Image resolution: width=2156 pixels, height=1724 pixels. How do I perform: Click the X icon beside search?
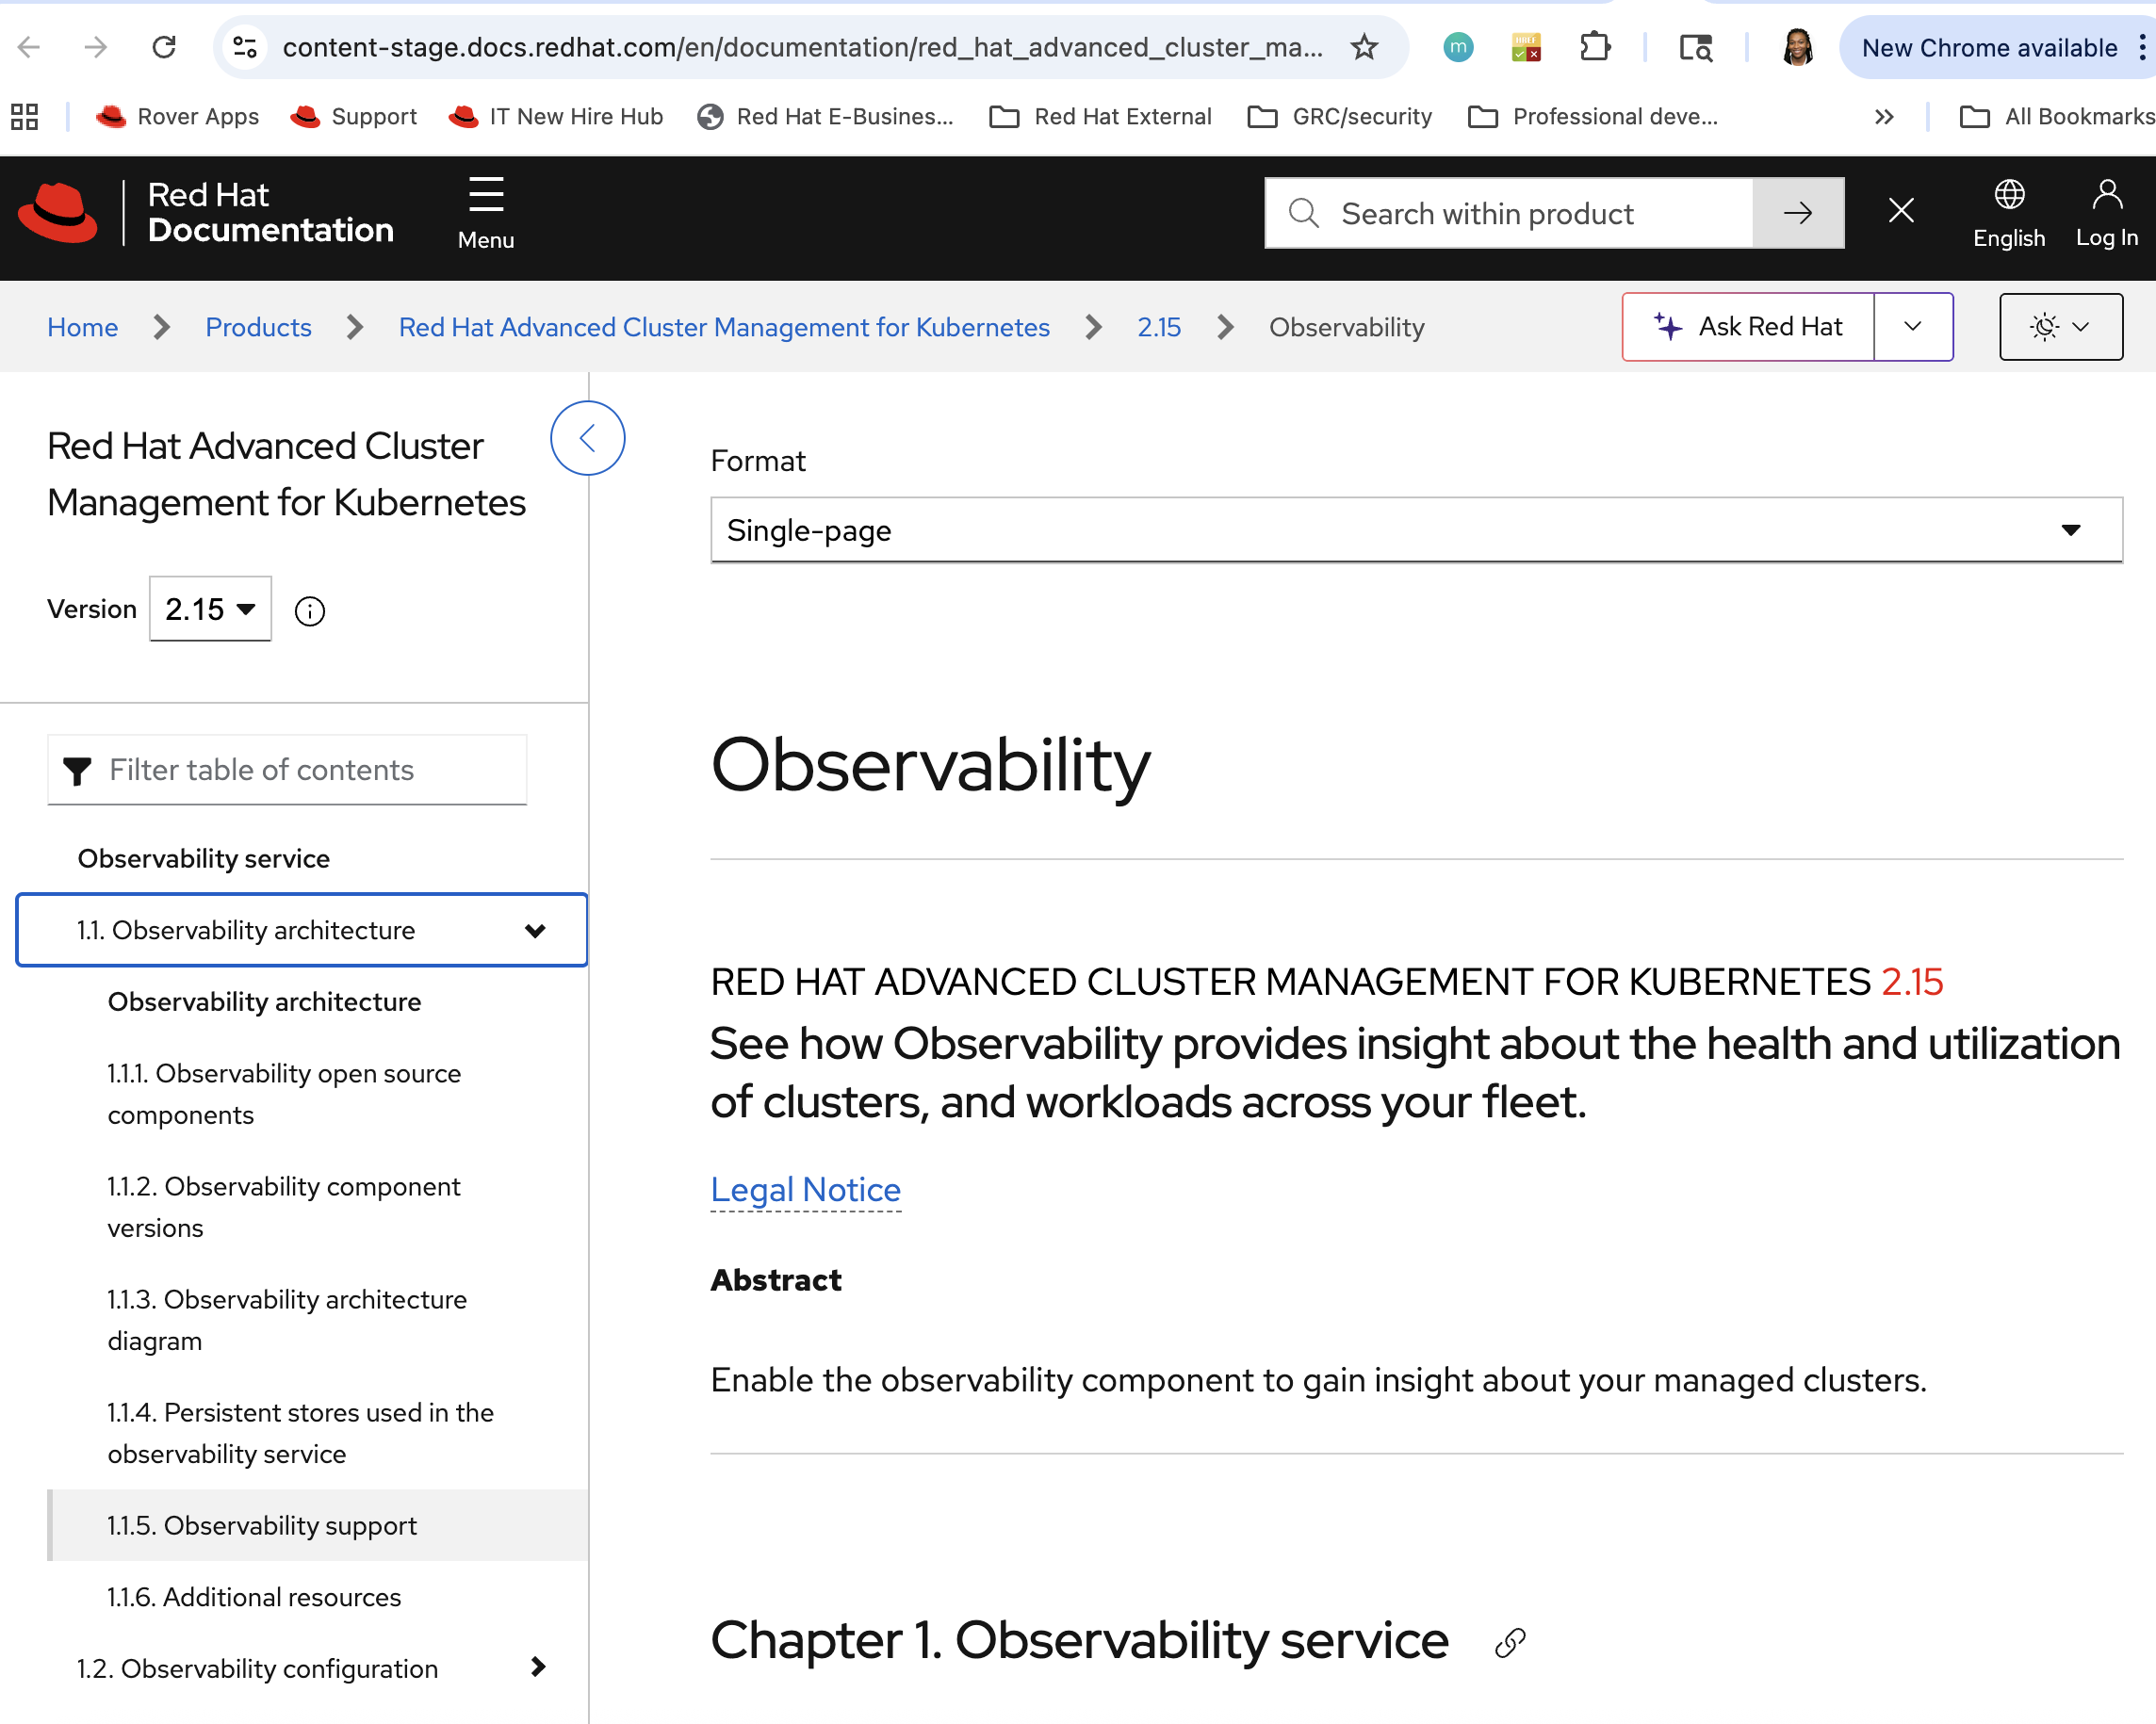pos(1900,211)
